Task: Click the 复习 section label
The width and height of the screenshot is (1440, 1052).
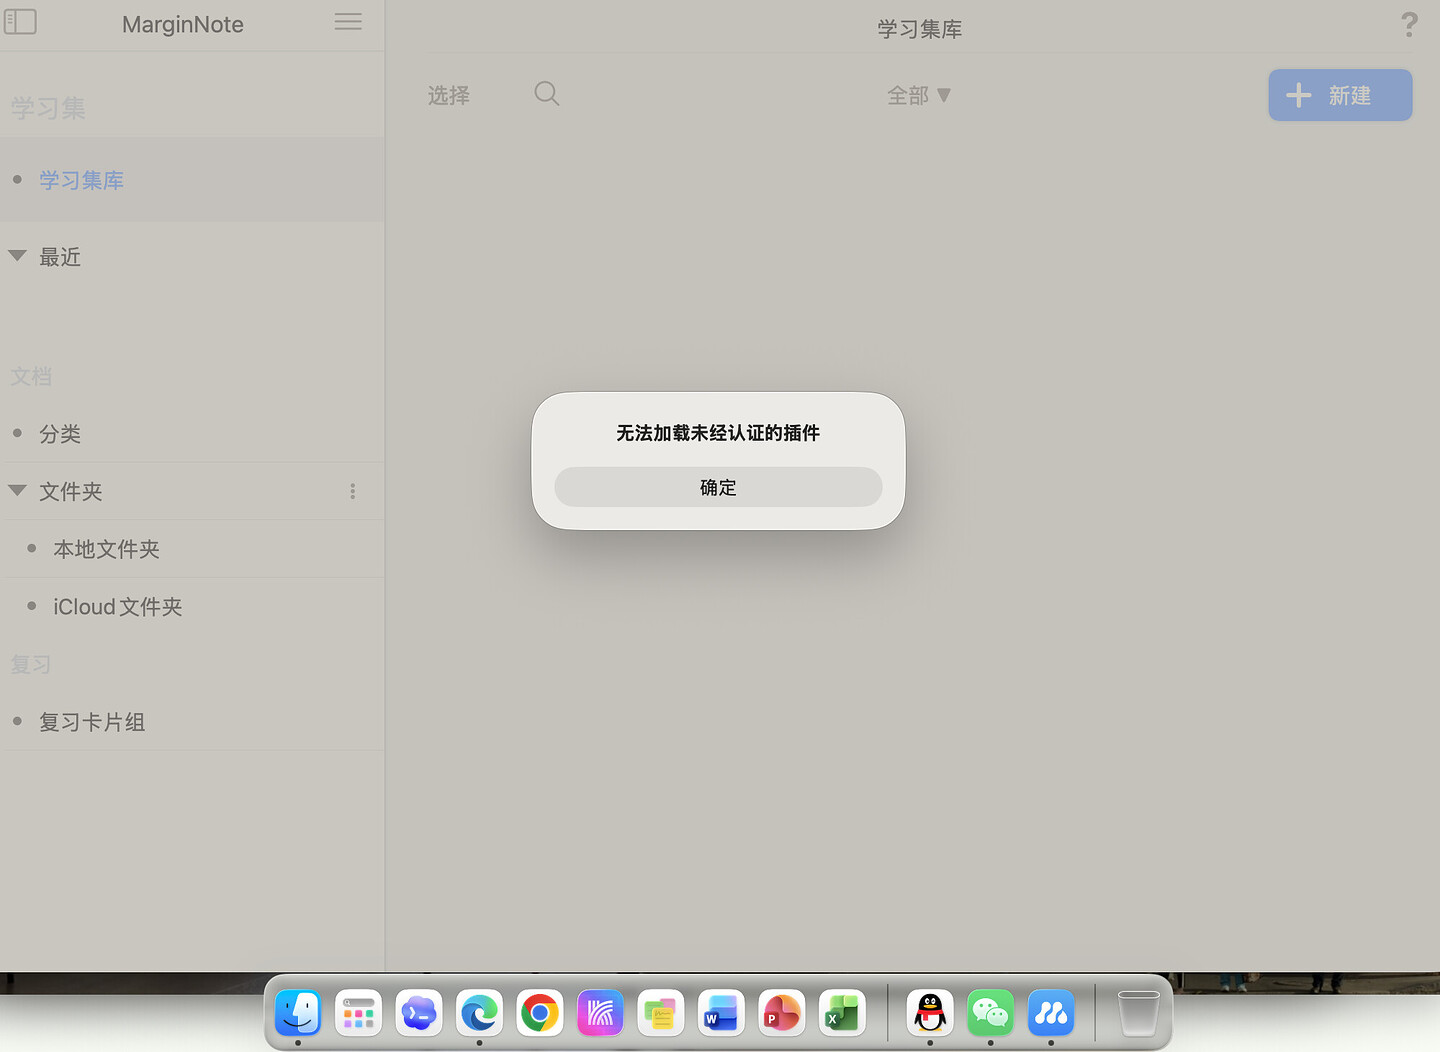Action: 31,665
